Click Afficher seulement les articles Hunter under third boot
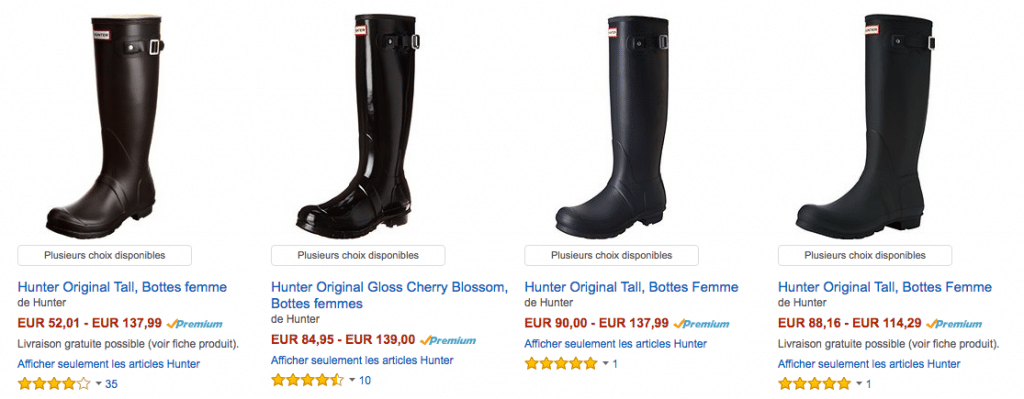The image size is (1024, 399). (615, 343)
